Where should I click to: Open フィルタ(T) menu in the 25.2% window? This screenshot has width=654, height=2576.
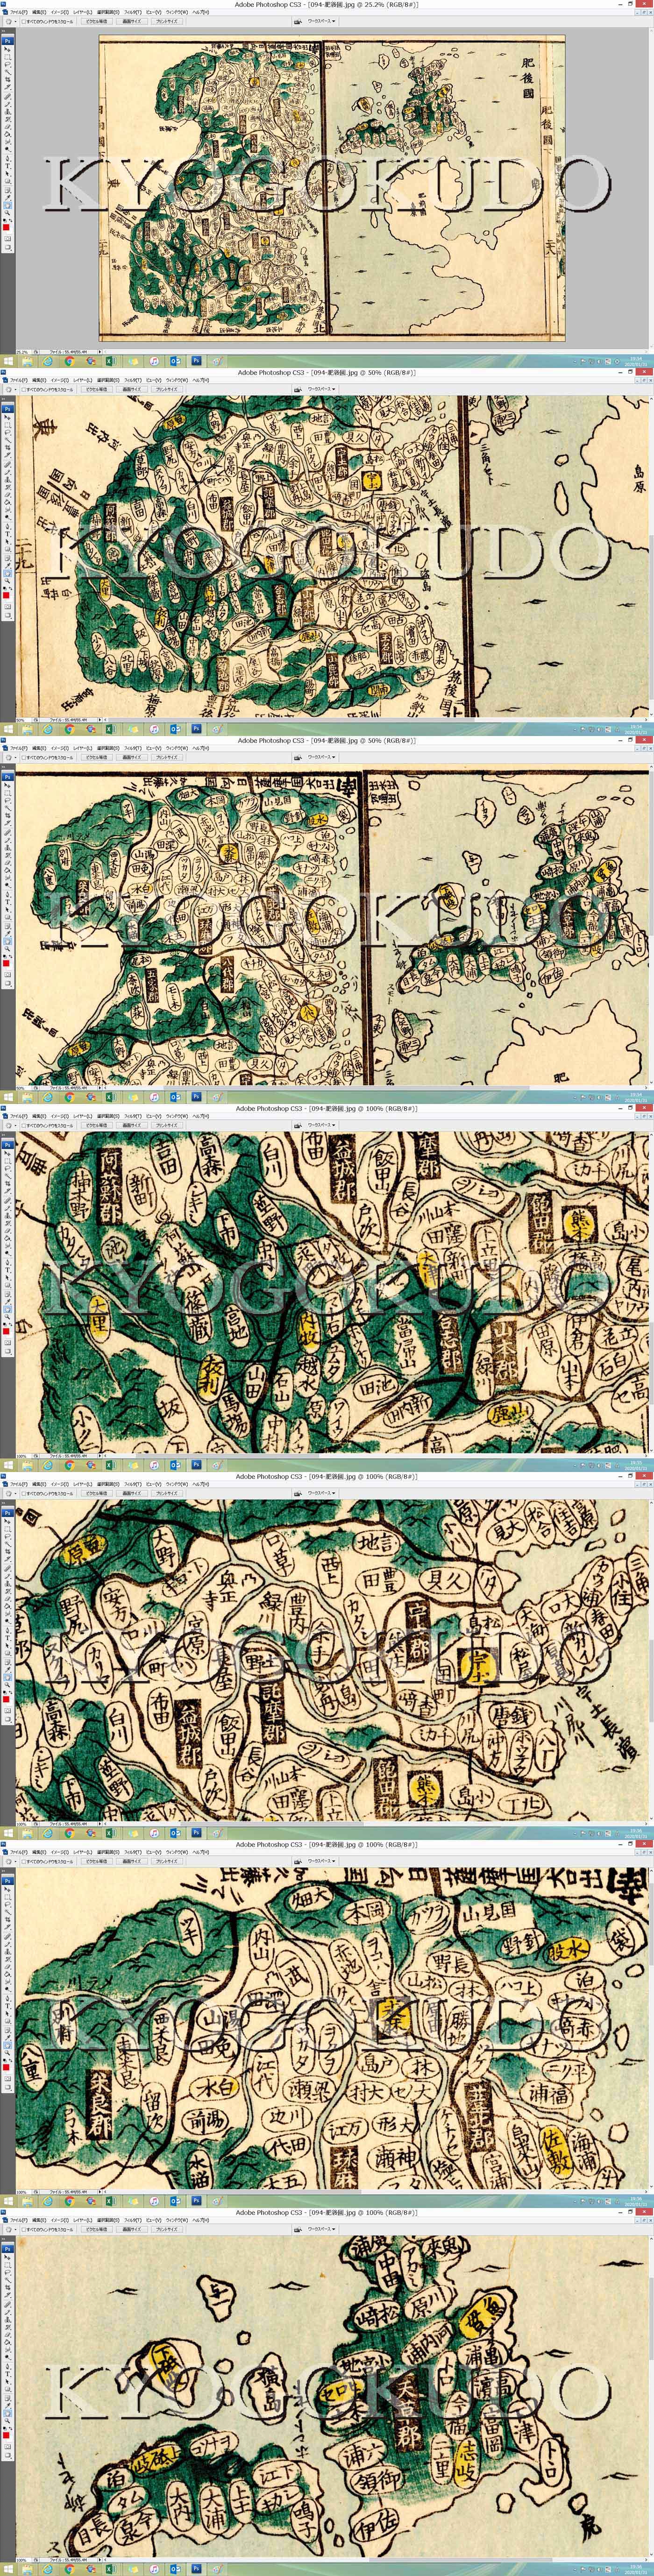click(133, 11)
